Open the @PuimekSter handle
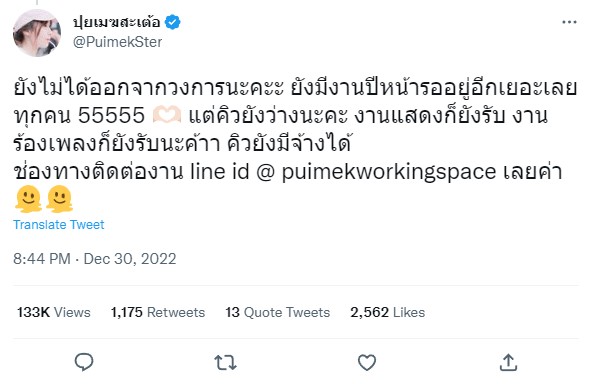This screenshot has width=592, height=384. point(117,42)
